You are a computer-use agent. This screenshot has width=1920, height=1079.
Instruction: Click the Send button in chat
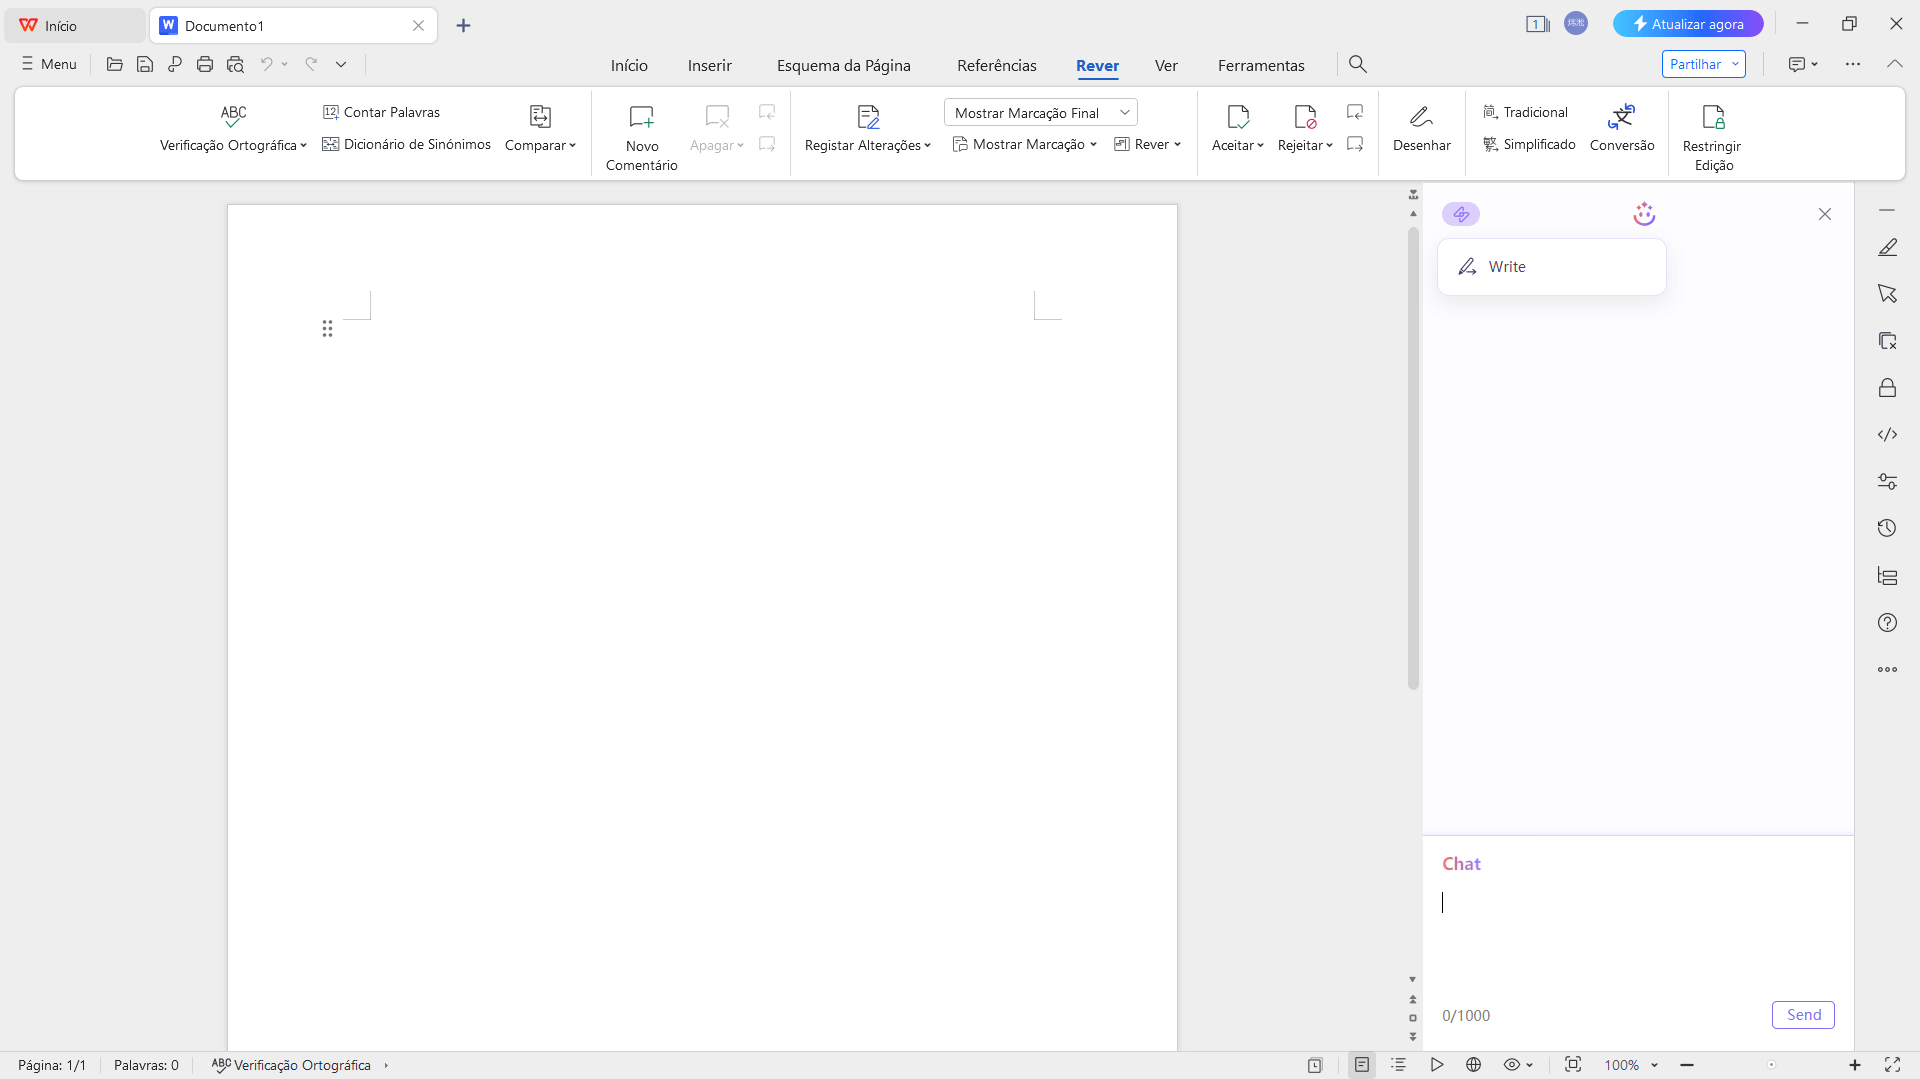tap(1803, 1014)
